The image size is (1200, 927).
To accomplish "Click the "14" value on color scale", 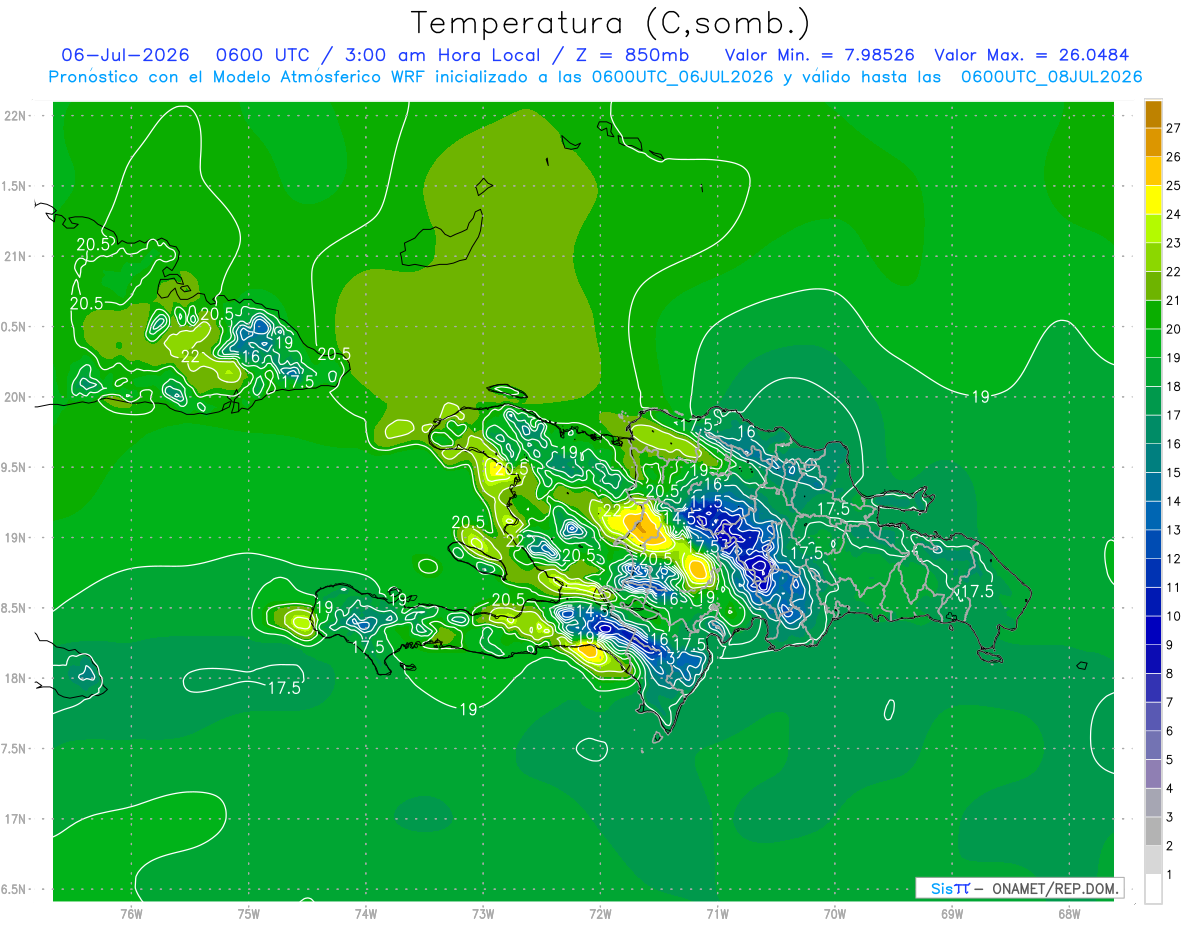I will 1174,501.
